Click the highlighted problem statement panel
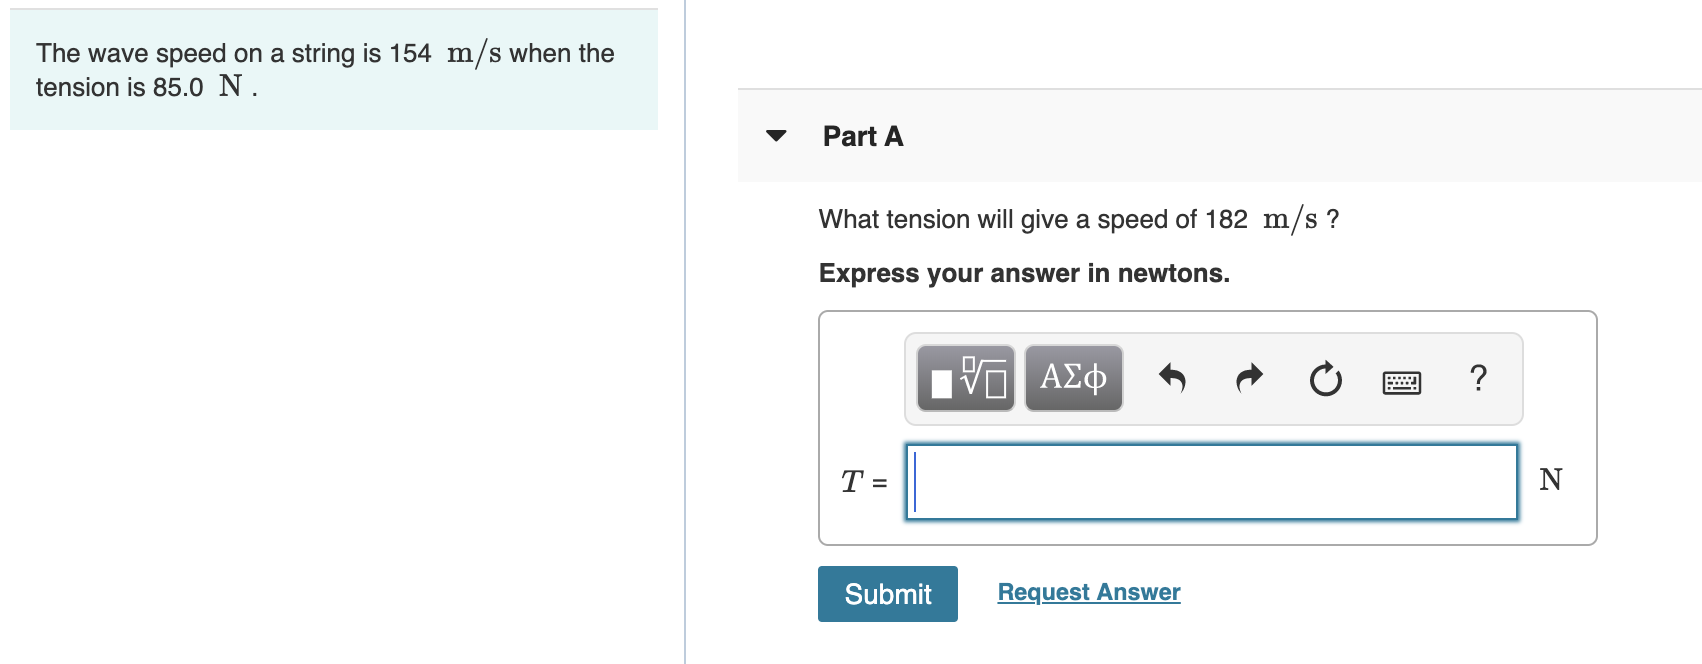Viewport: 1702px width, 664px height. 333,67
